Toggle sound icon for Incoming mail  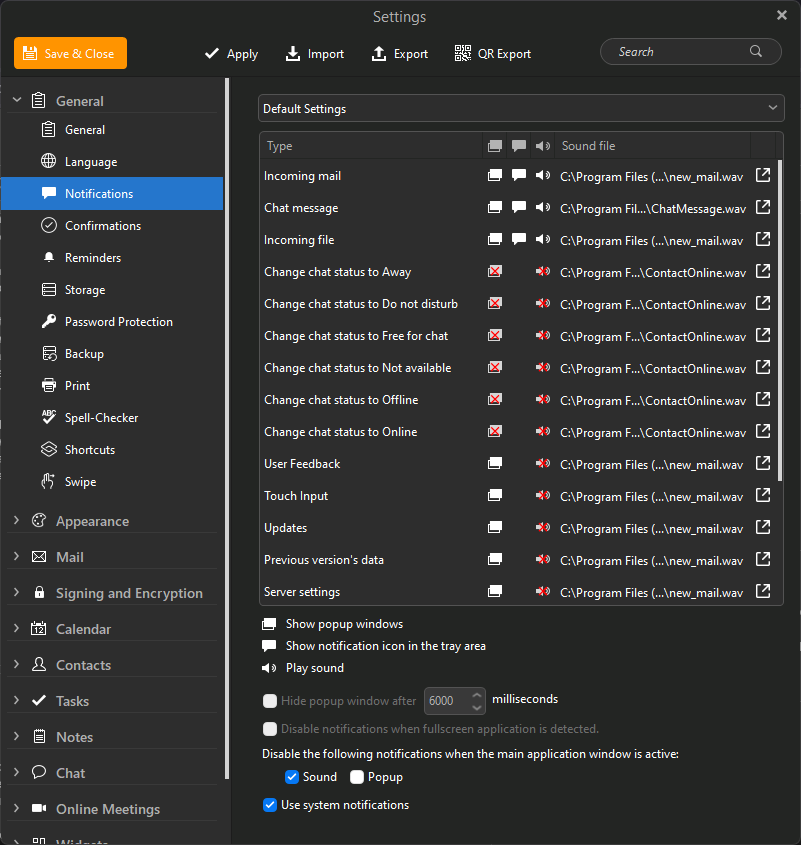(543, 175)
